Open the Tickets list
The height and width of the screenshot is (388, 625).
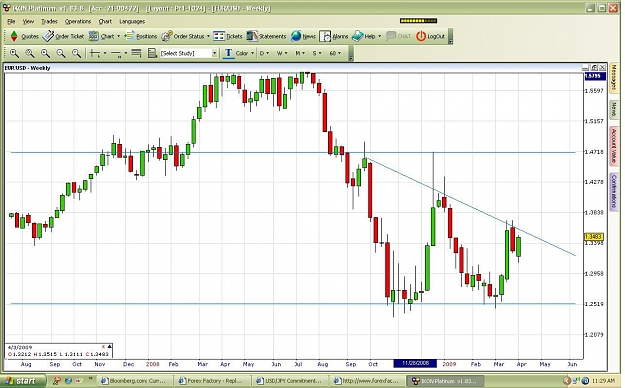coord(228,36)
